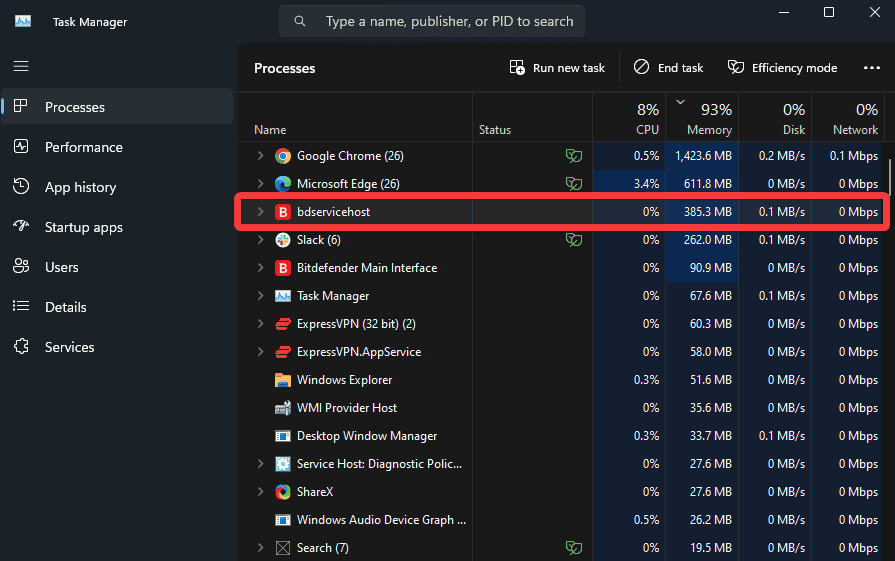
Task: Click the Search process icon
Action: pos(283,548)
